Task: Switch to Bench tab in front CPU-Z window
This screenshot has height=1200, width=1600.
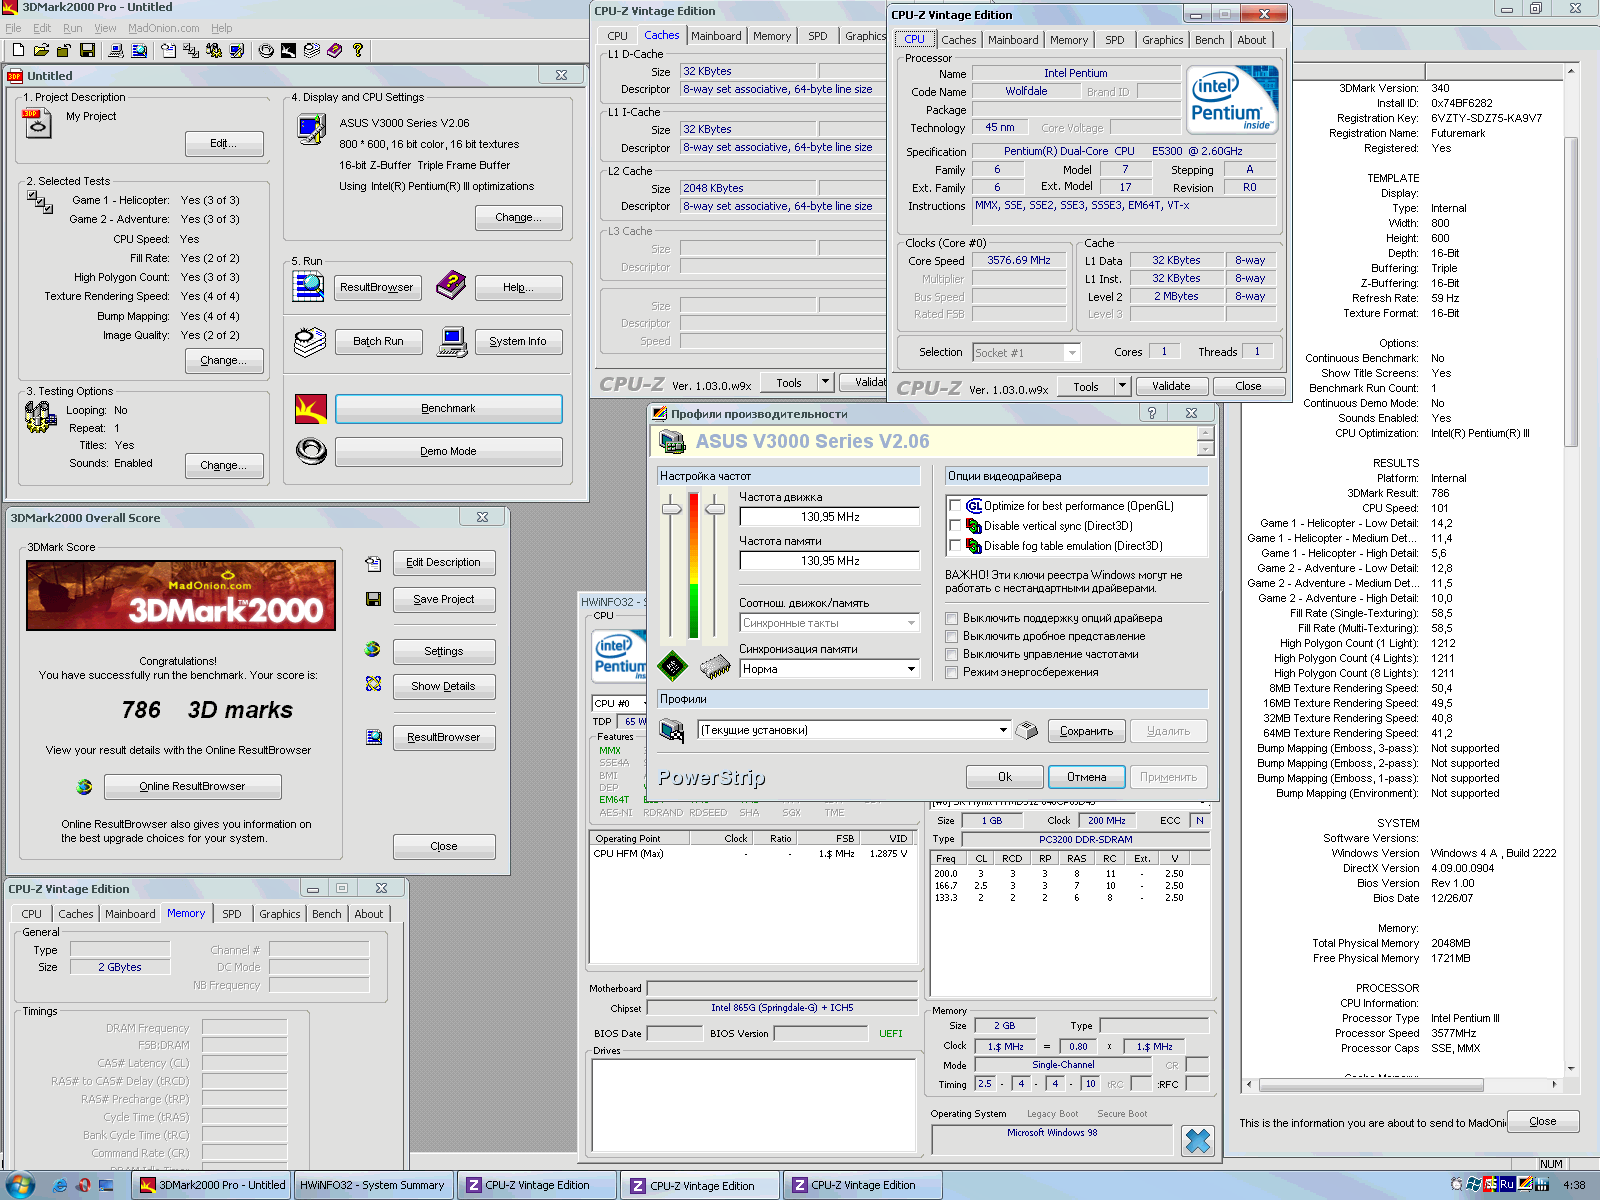Action: [x=1209, y=40]
